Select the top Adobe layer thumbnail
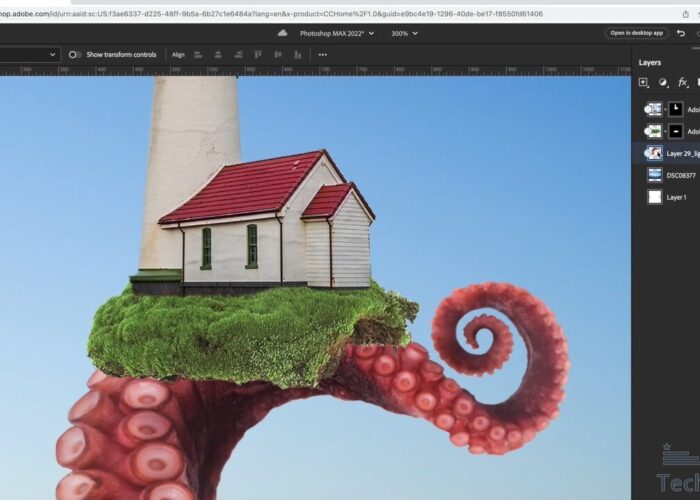The width and height of the screenshot is (700, 500). (x=654, y=109)
